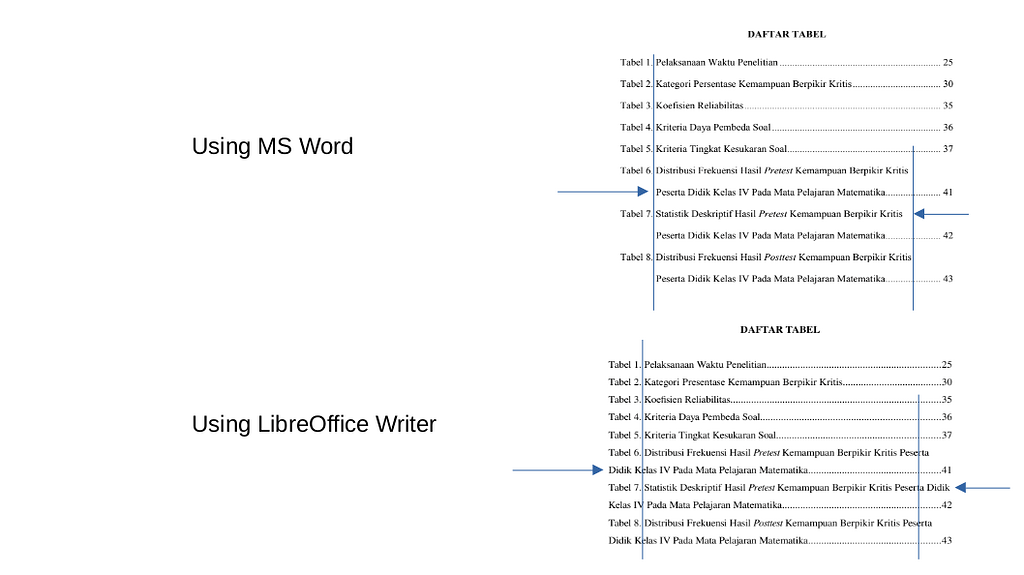
Task: Click 'Kriteria Tingkat Kesukaran Soal' in MS Word sample
Action: click(x=721, y=149)
